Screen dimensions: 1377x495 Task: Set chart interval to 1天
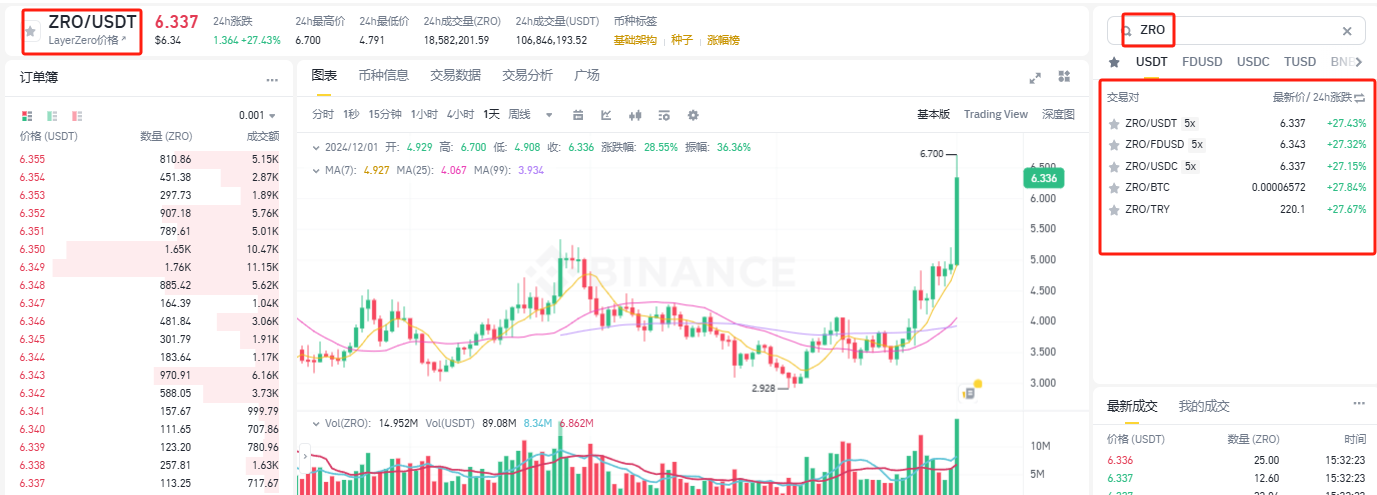[x=491, y=115]
